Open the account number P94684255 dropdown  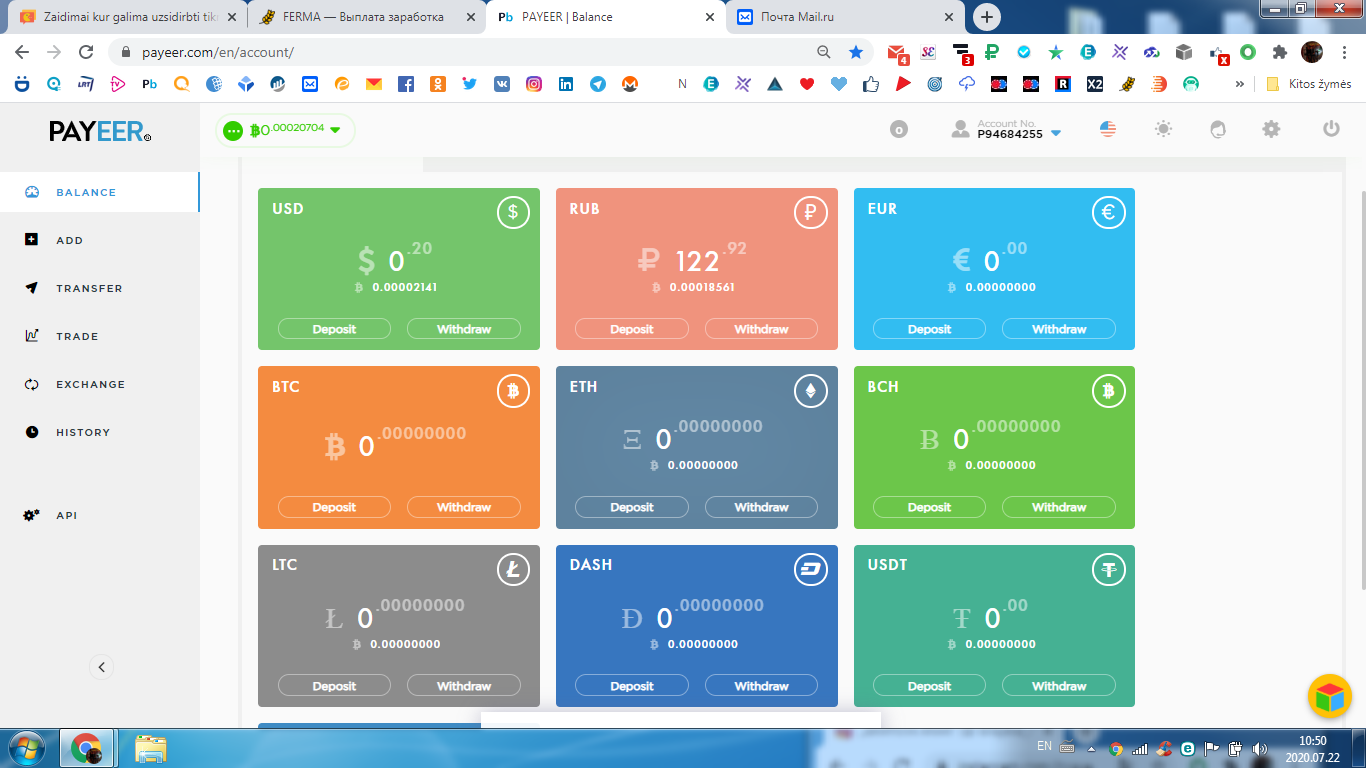(1007, 130)
